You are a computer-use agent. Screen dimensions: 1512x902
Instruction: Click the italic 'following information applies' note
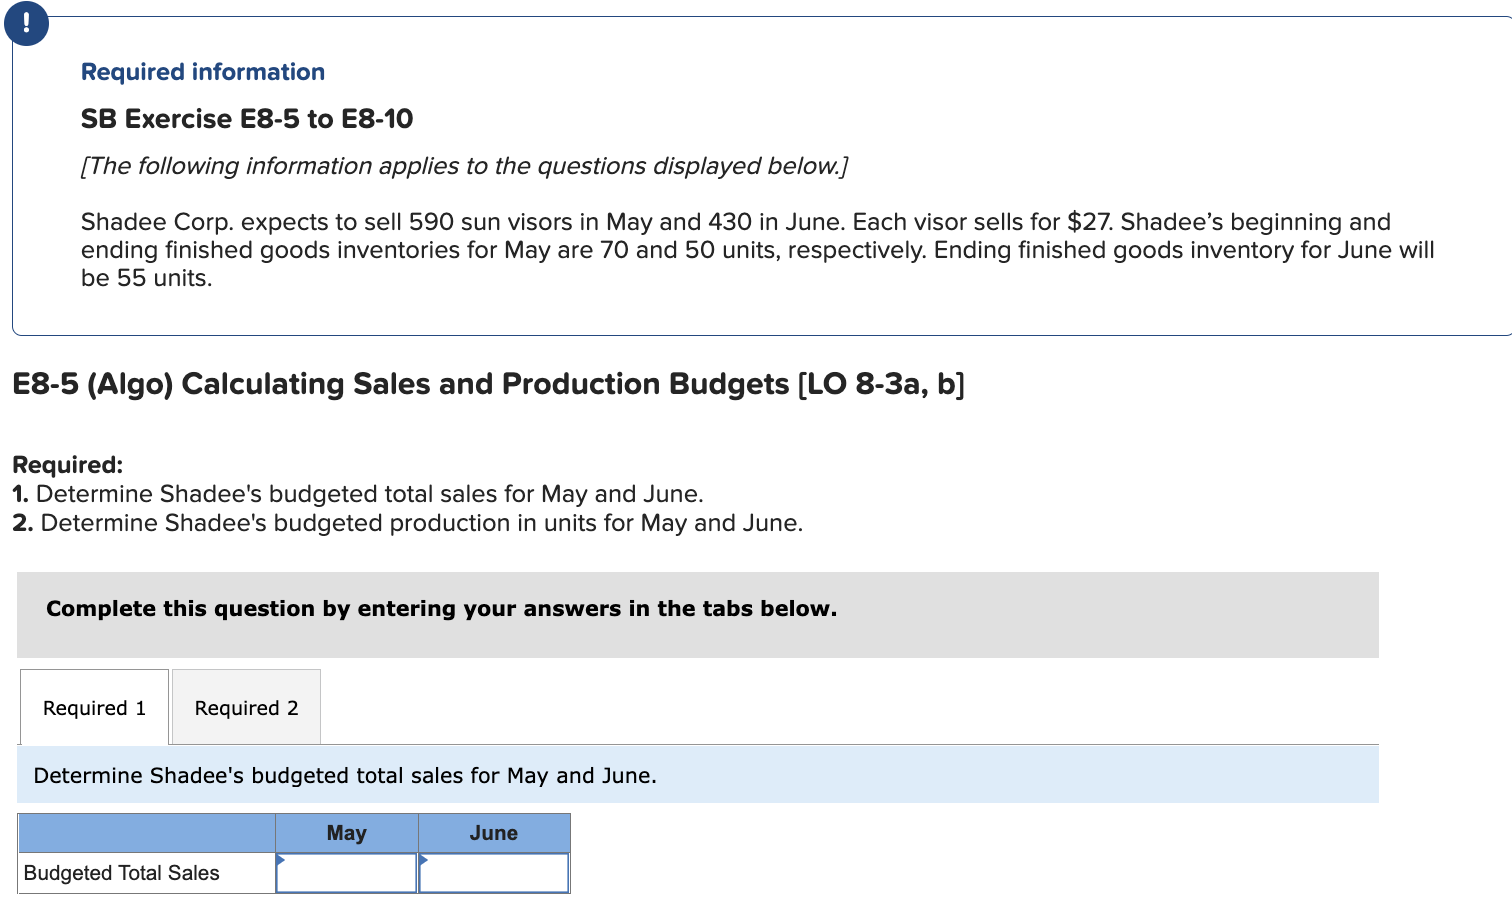point(465,166)
